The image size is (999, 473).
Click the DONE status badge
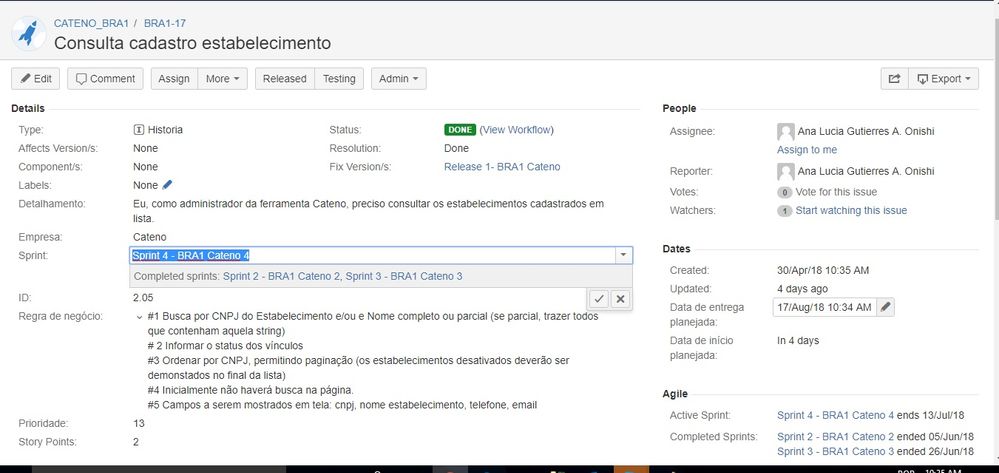tap(460, 130)
